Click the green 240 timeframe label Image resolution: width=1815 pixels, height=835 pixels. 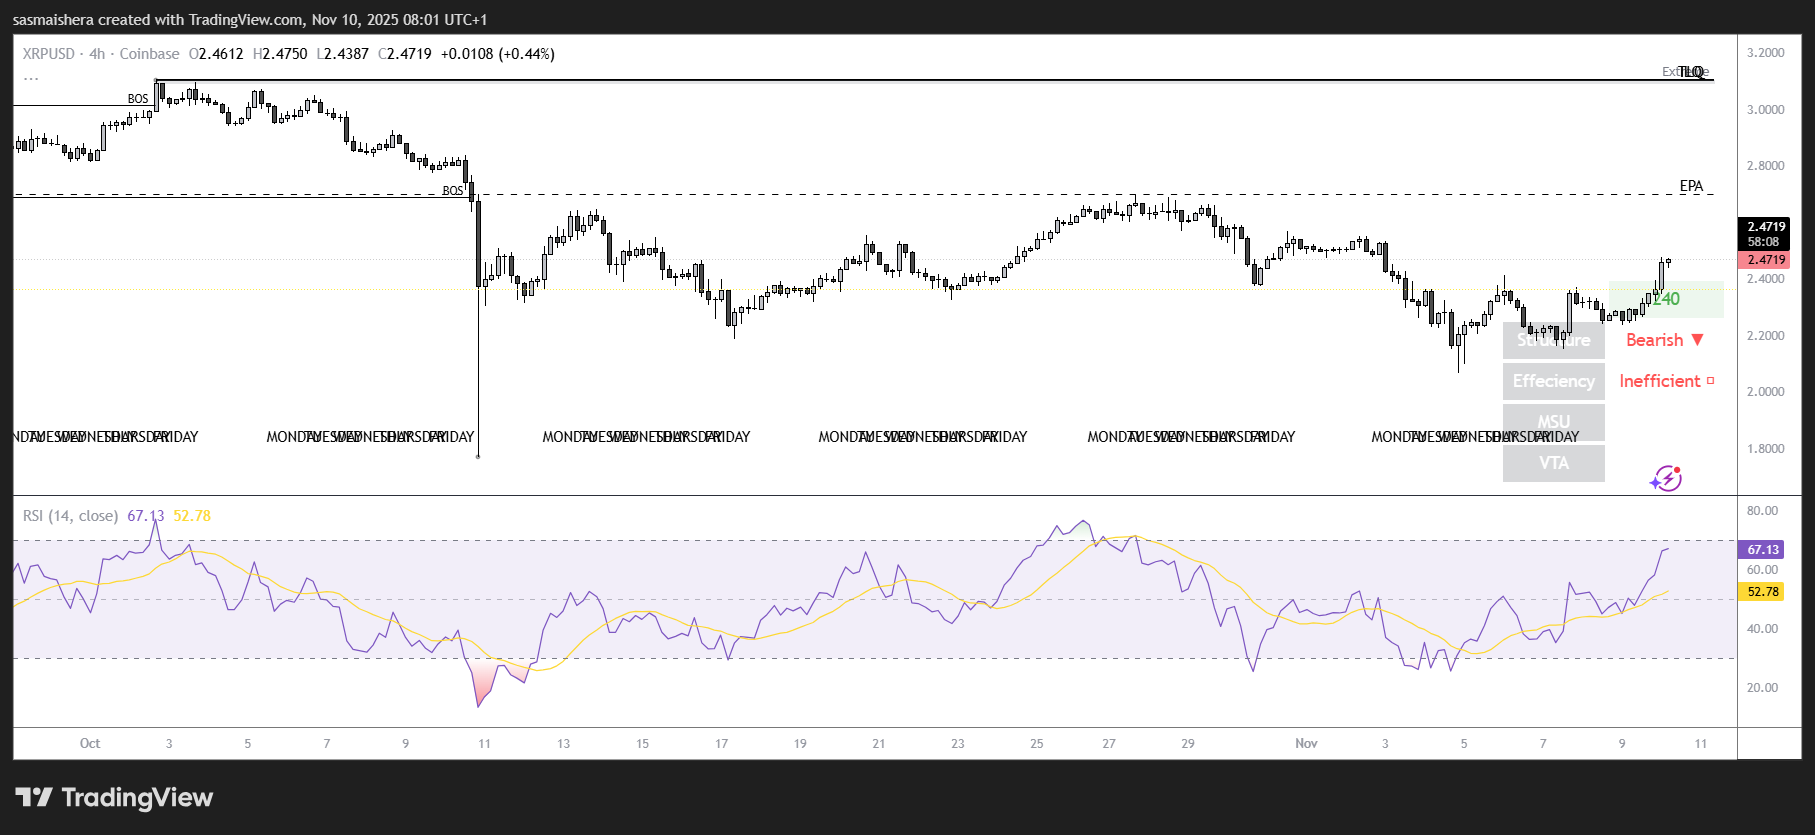[x=1666, y=299]
